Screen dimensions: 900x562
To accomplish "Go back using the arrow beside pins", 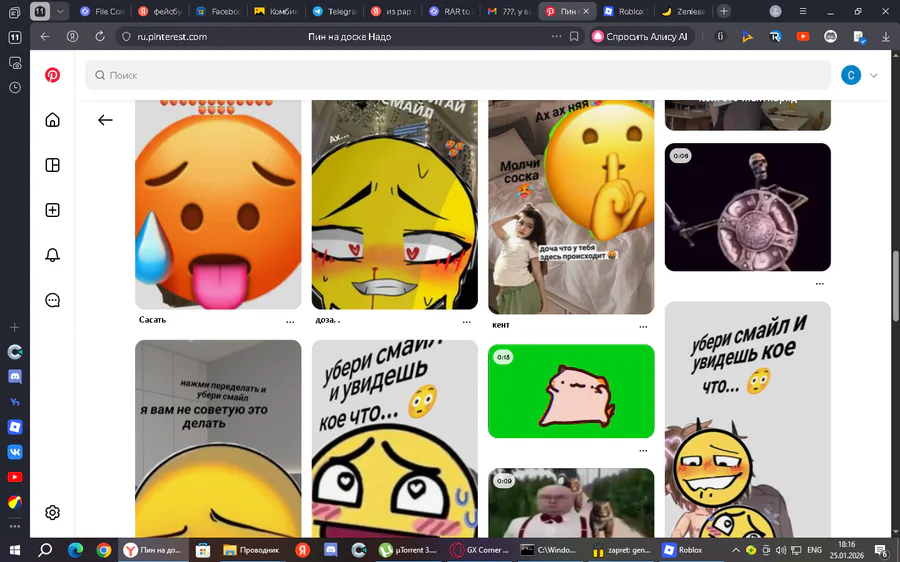I will coord(105,120).
